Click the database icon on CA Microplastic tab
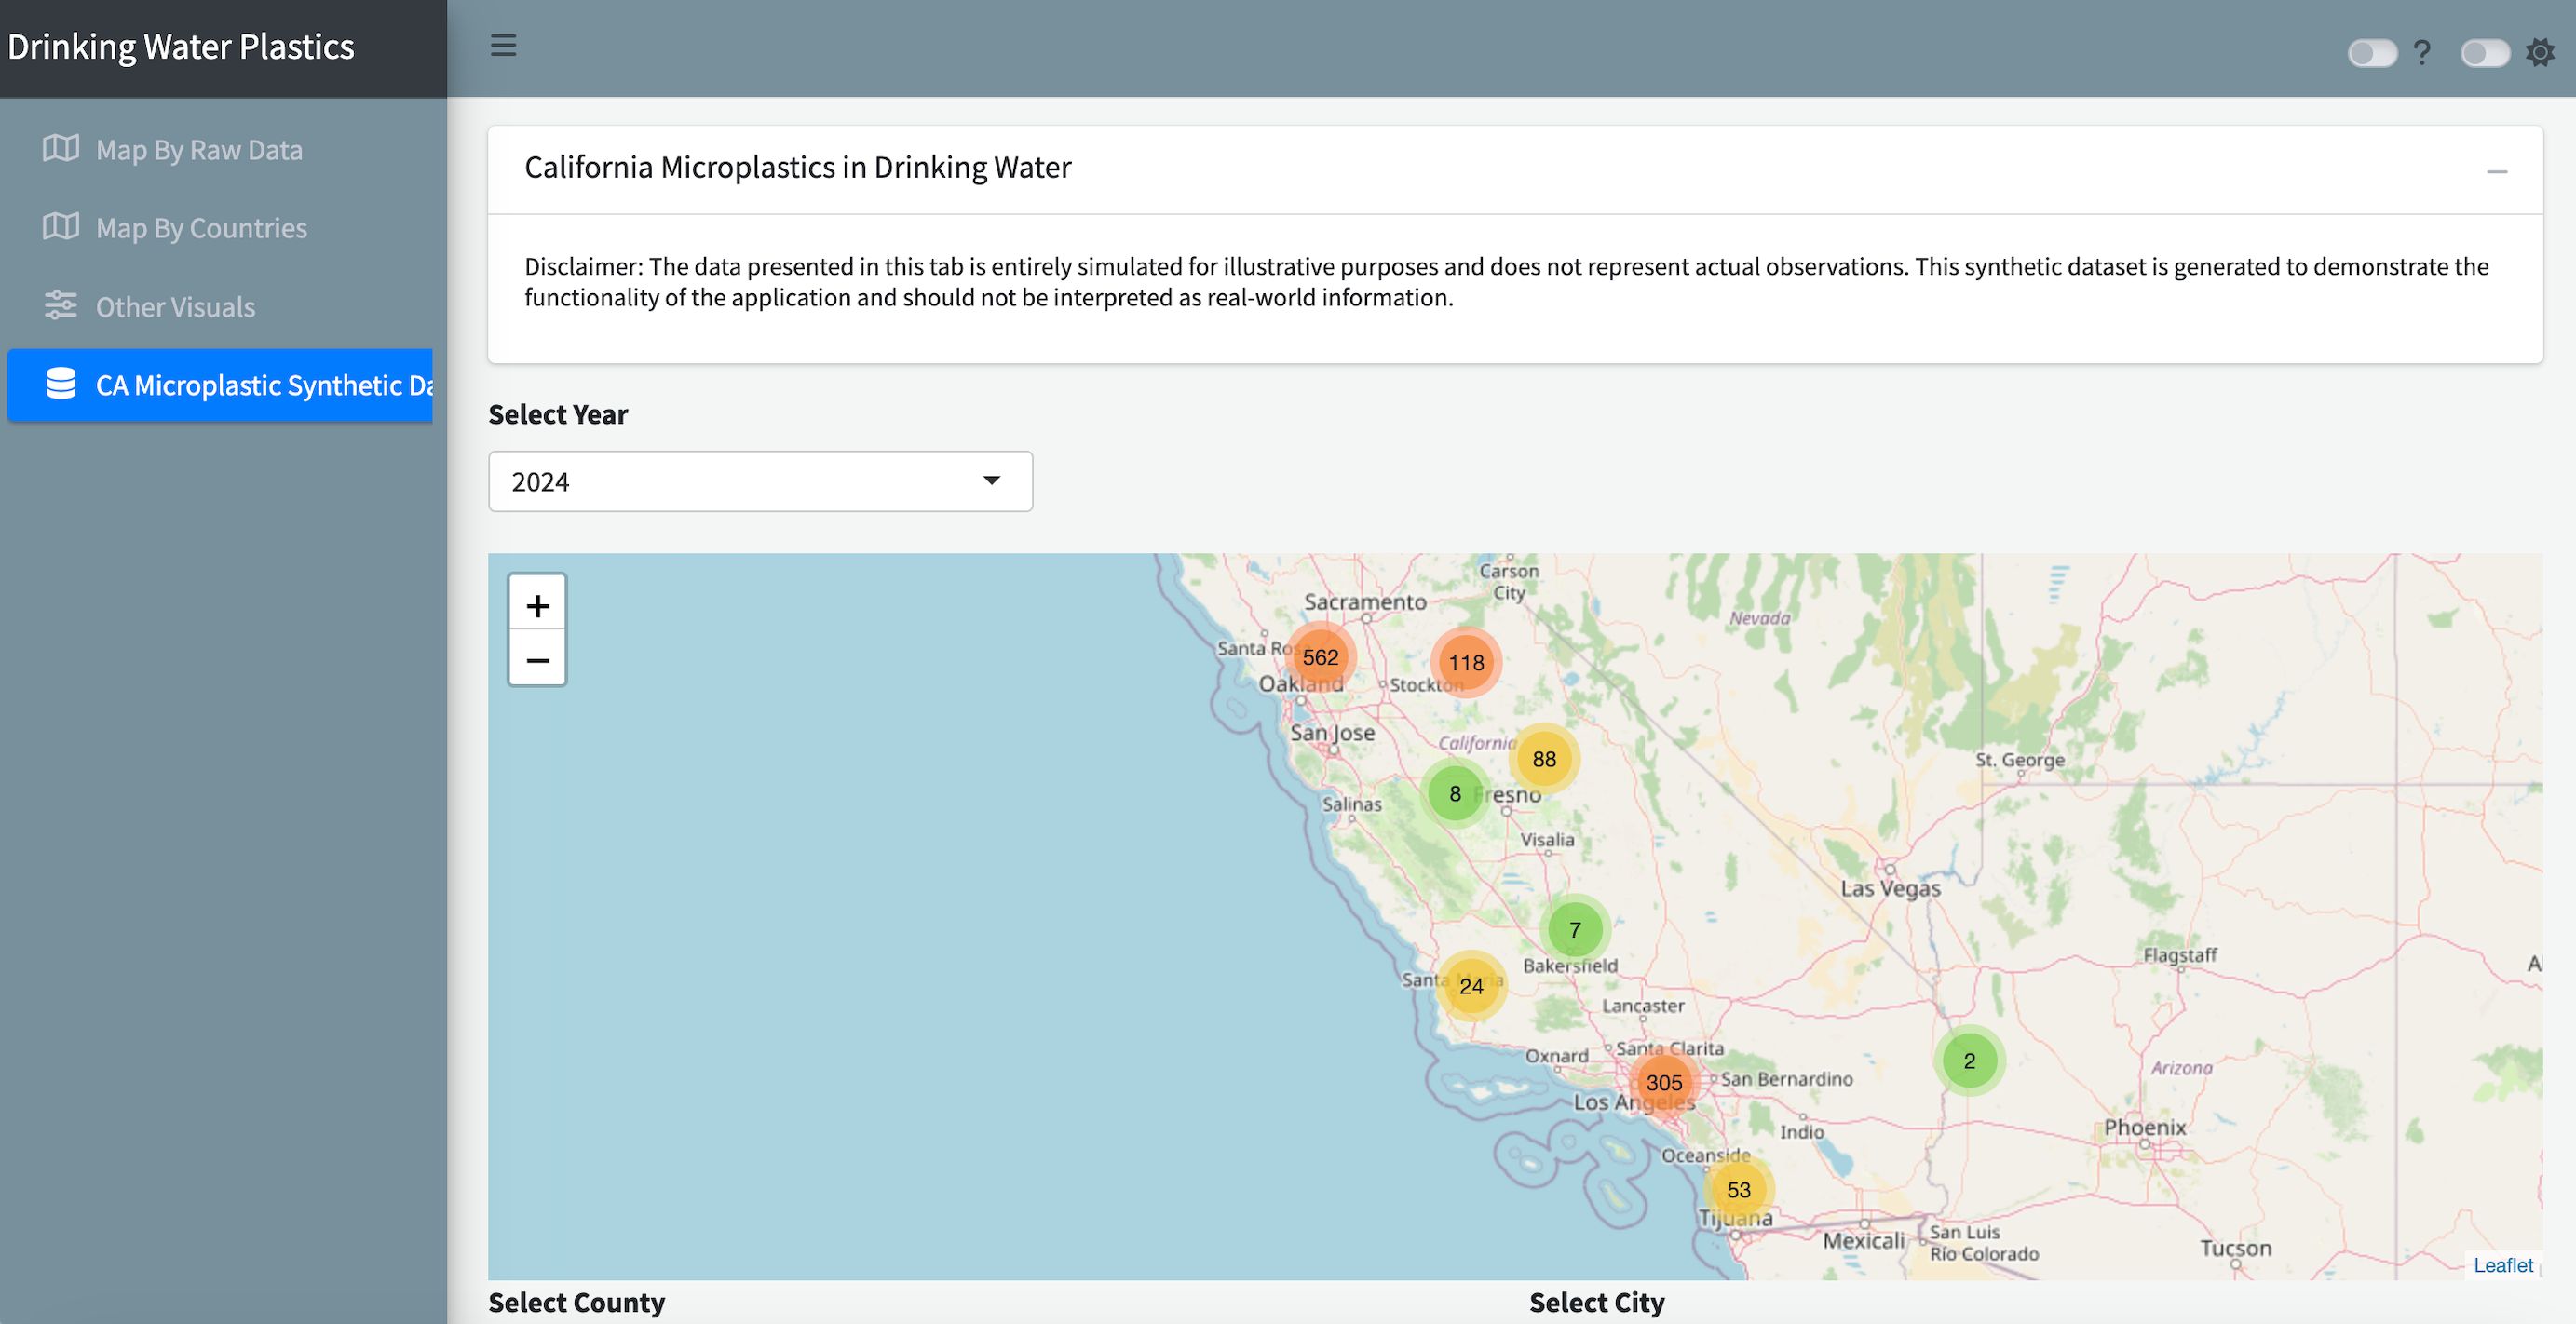 (61, 384)
